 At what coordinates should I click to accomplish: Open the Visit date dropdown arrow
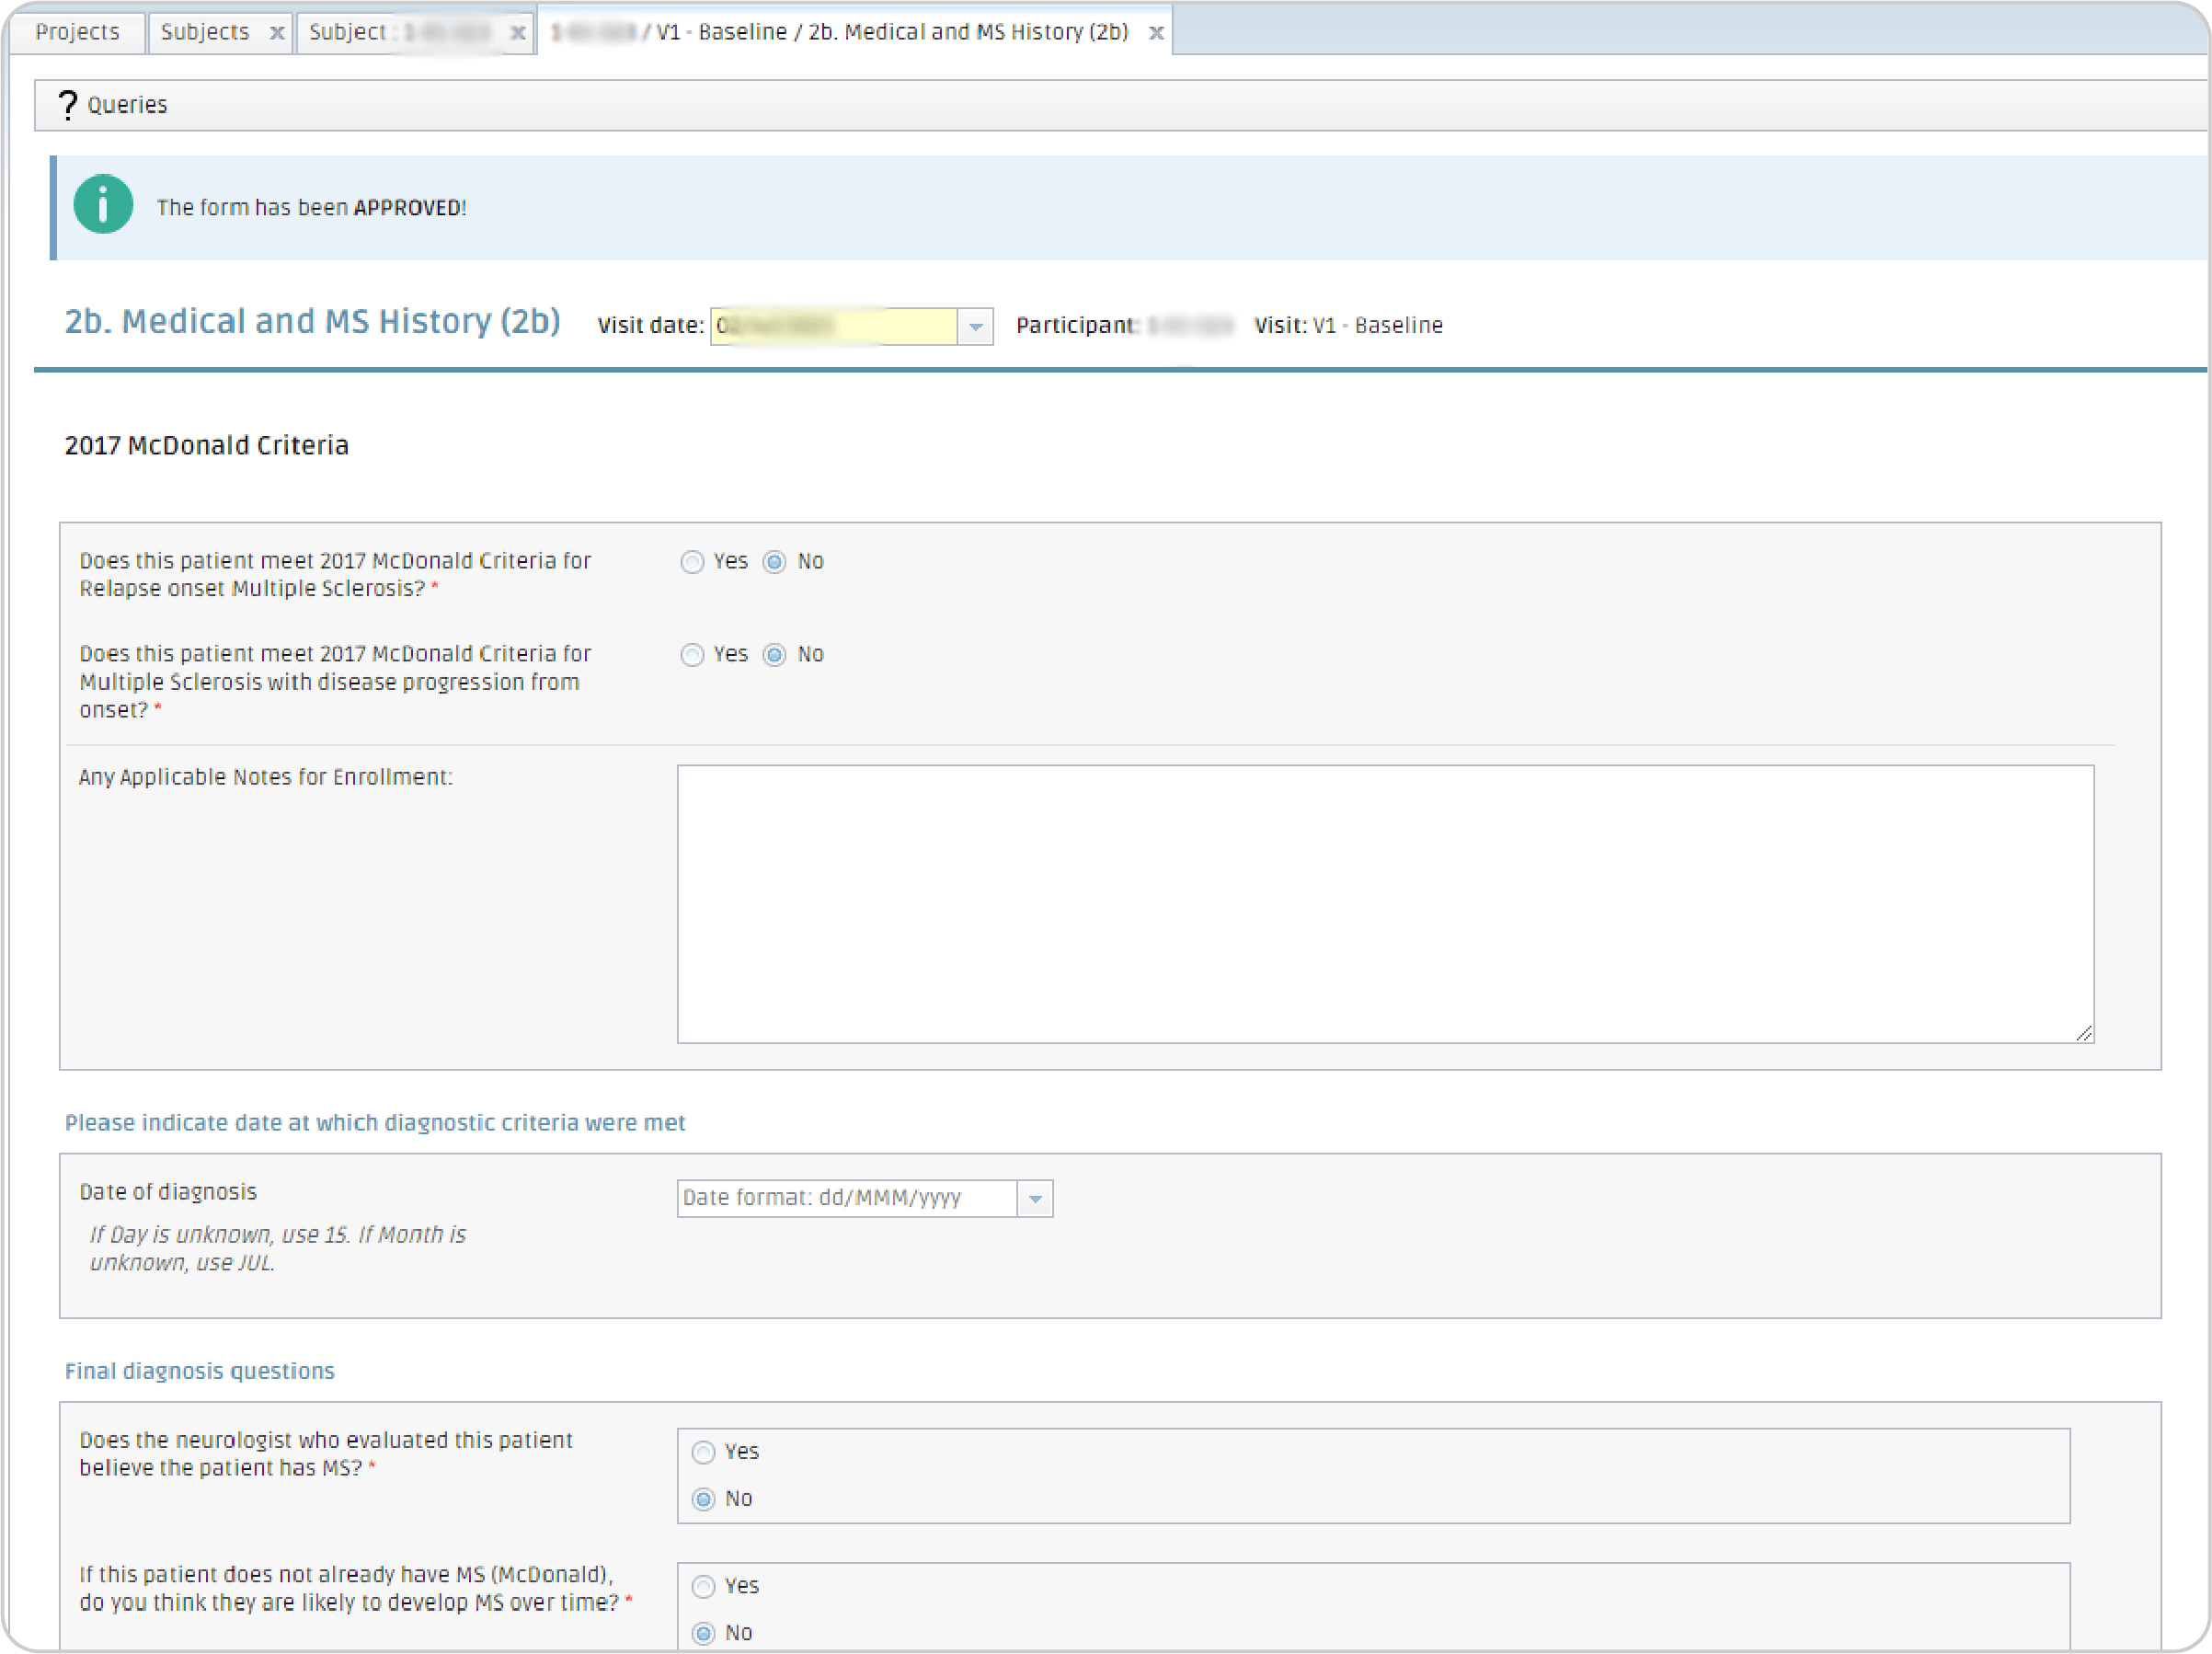click(x=975, y=327)
